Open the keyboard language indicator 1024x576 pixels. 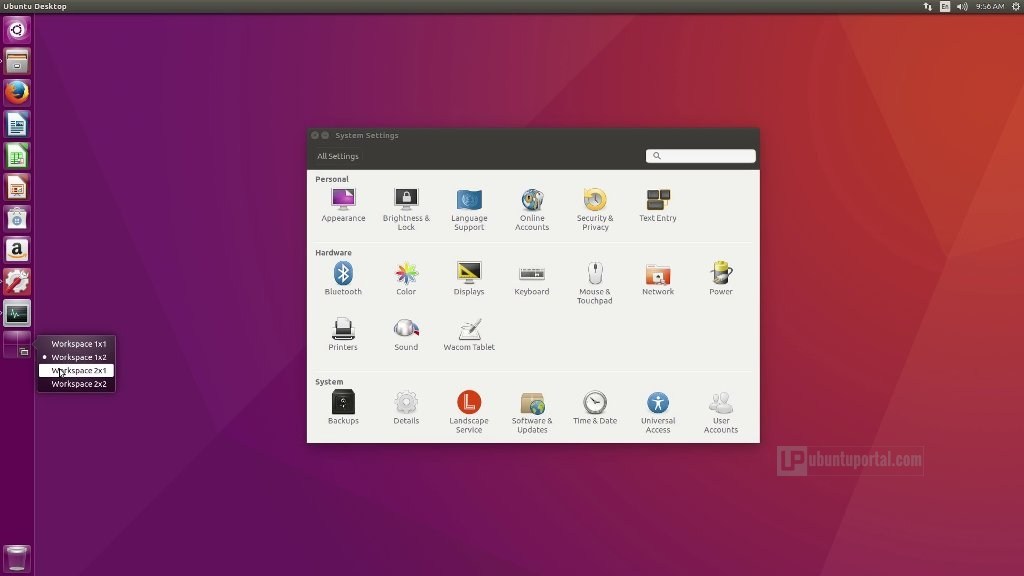coord(945,7)
